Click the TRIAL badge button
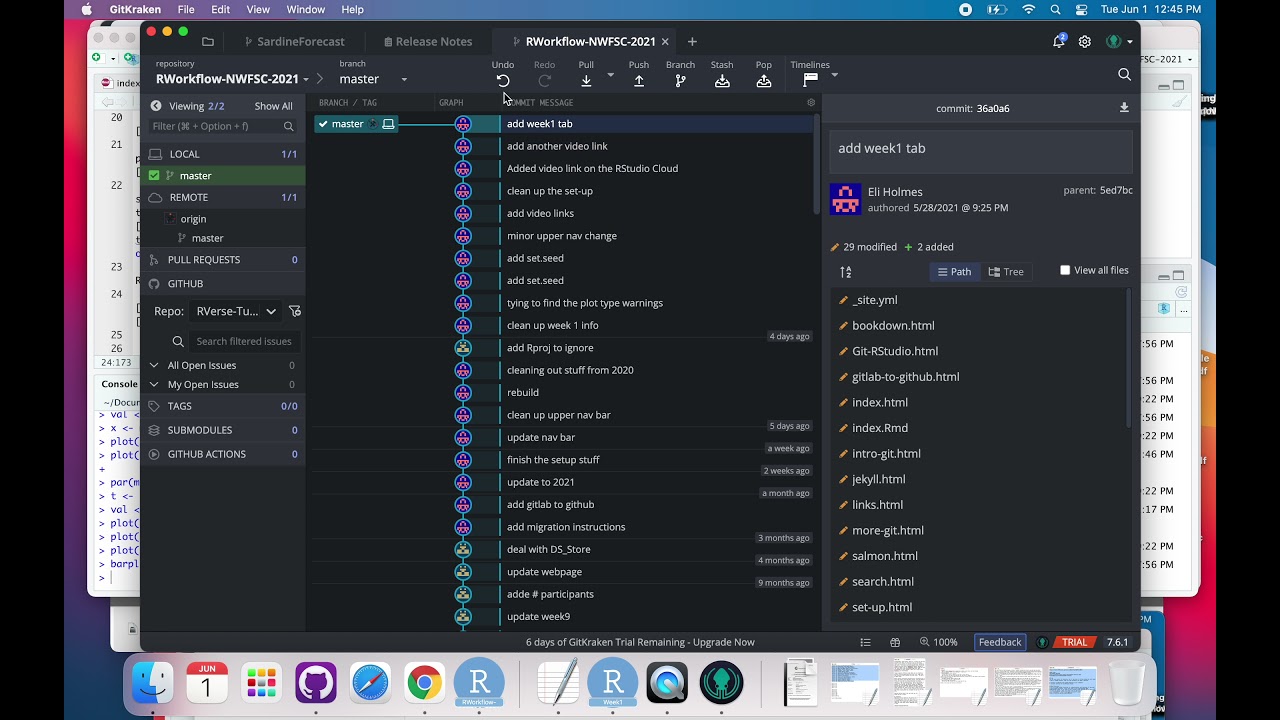 (x=1074, y=642)
